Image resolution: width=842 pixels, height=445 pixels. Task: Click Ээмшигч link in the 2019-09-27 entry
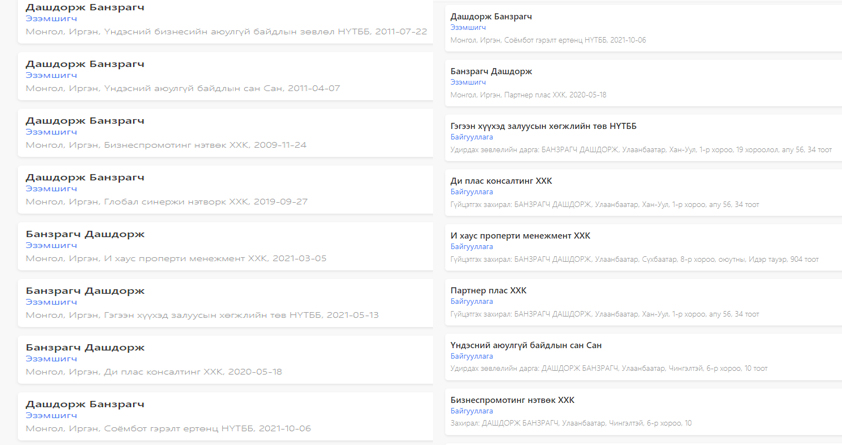51,189
